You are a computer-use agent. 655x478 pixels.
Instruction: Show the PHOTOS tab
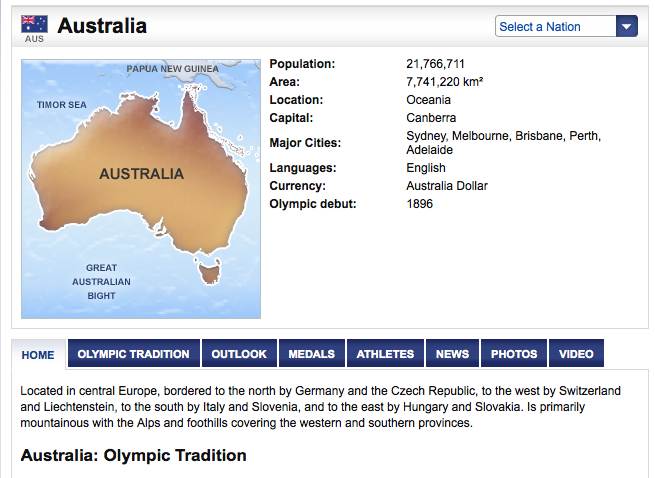pyautogui.click(x=514, y=354)
